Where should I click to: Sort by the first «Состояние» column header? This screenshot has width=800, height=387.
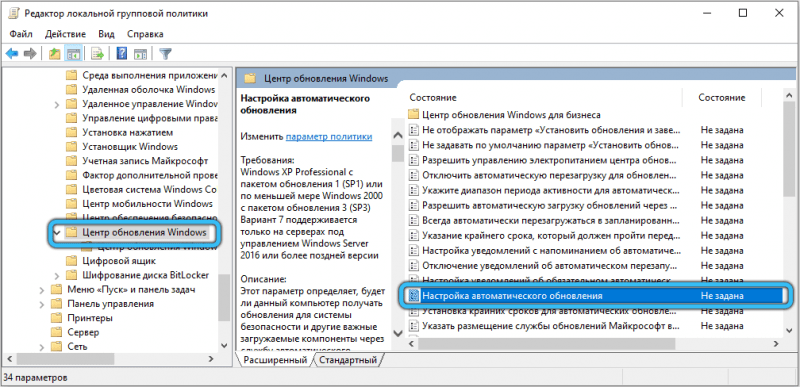(433, 97)
